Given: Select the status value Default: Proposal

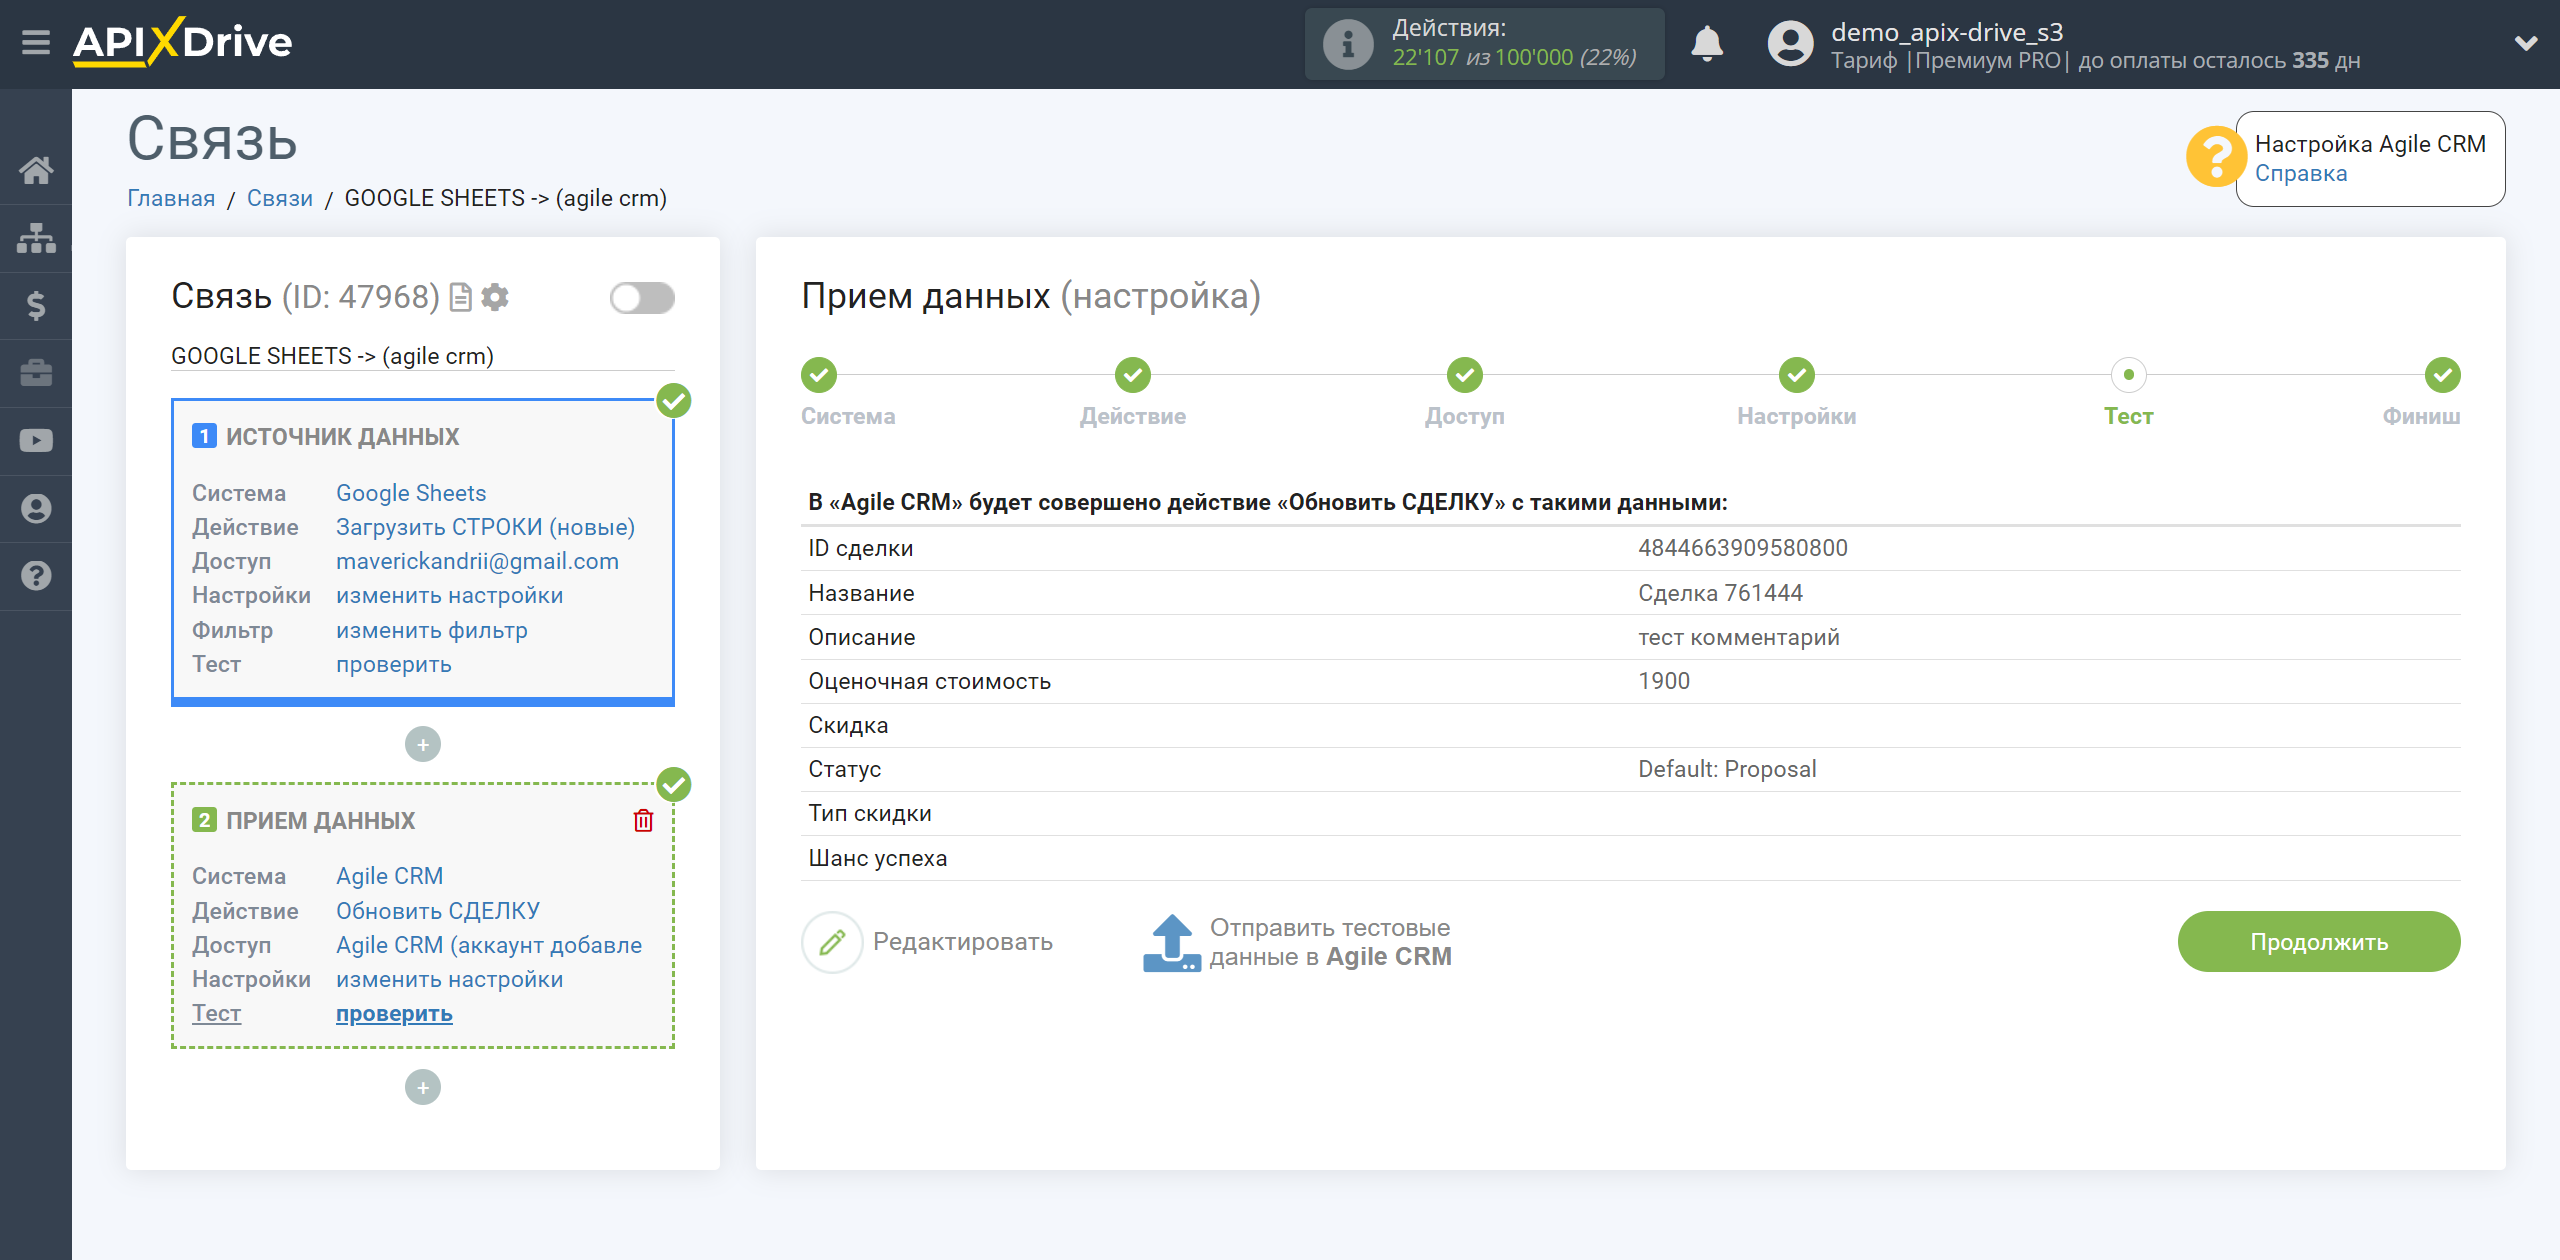Looking at the screenshot, I should (x=1727, y=768).
